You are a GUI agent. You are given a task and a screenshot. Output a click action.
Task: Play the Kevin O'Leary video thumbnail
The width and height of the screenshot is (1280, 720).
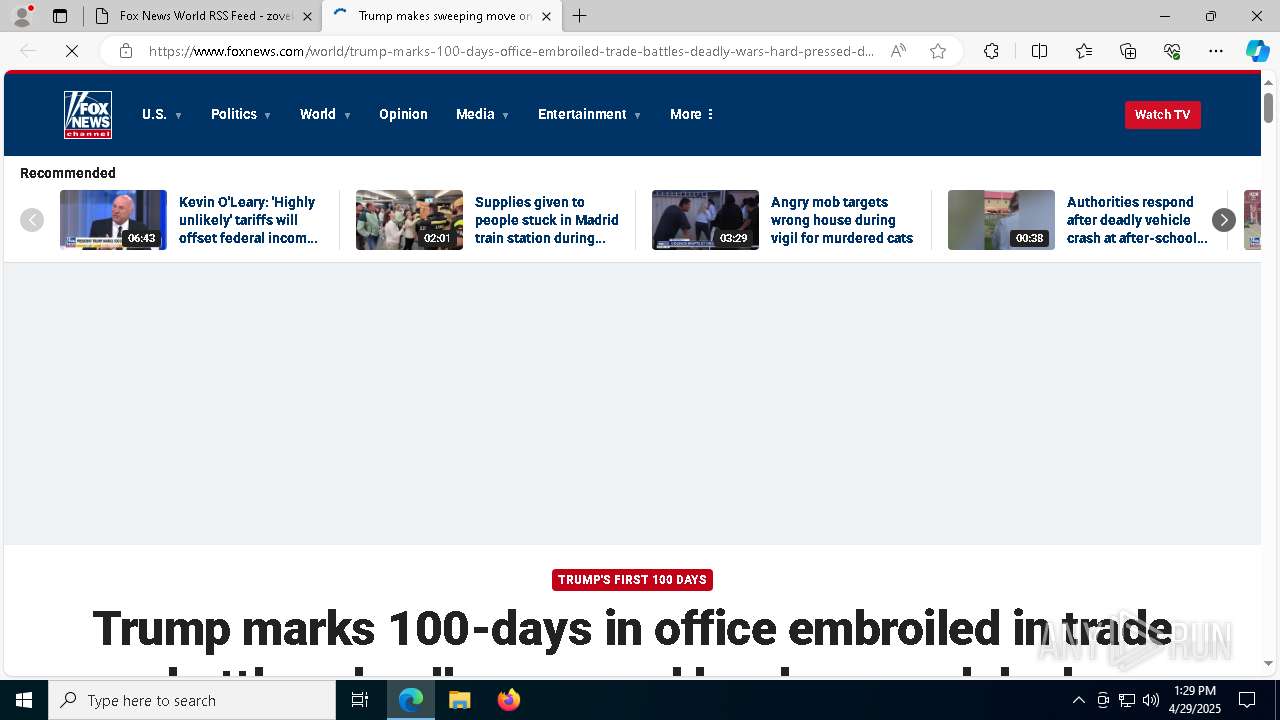click(113, 220)
